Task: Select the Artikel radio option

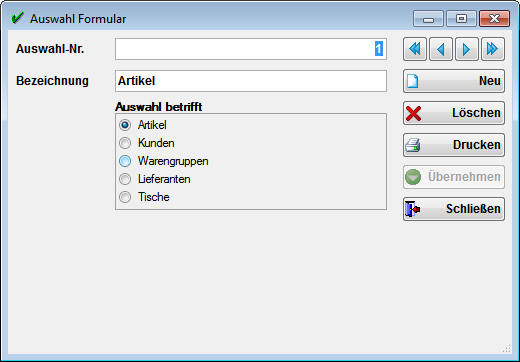Action: tap(125, 125)
